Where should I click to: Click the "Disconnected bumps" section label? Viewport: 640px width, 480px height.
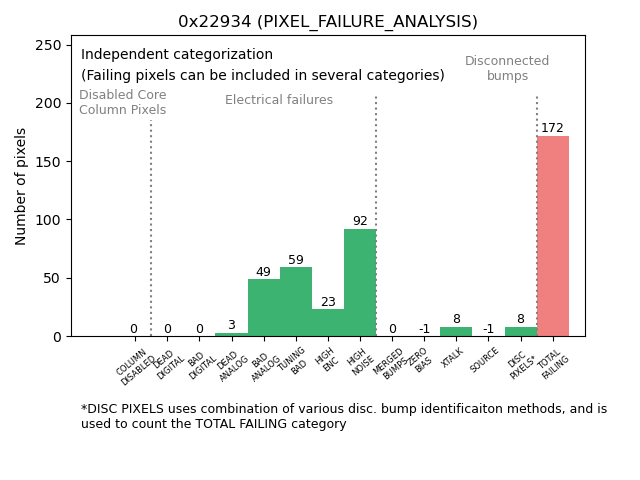pyautogui.click(x=507, y=68)
